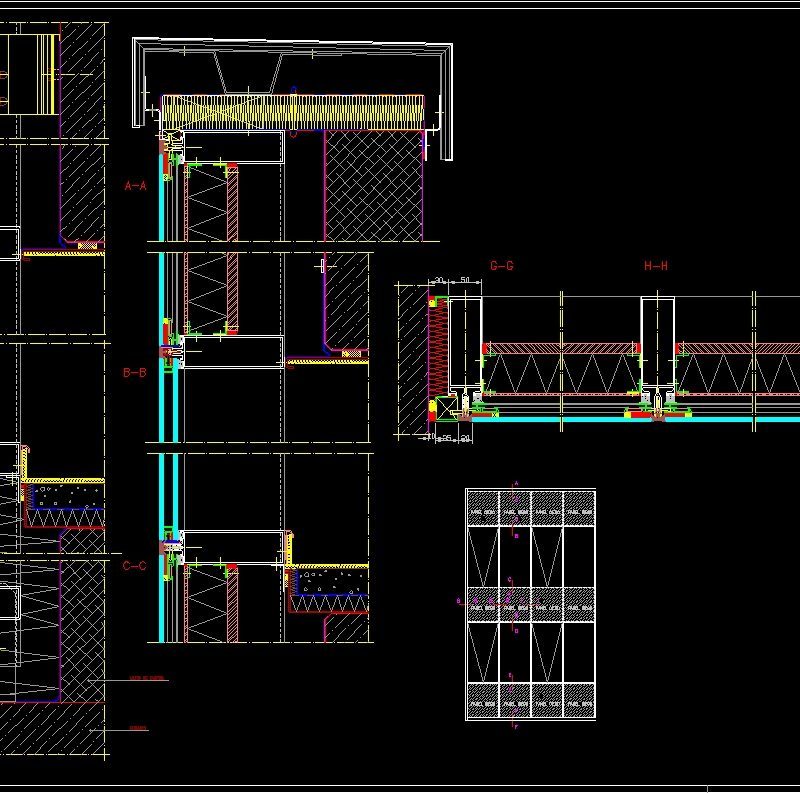
Task: Click the bottom-right PANEL cell of the elevation
Action: point(578,702)
